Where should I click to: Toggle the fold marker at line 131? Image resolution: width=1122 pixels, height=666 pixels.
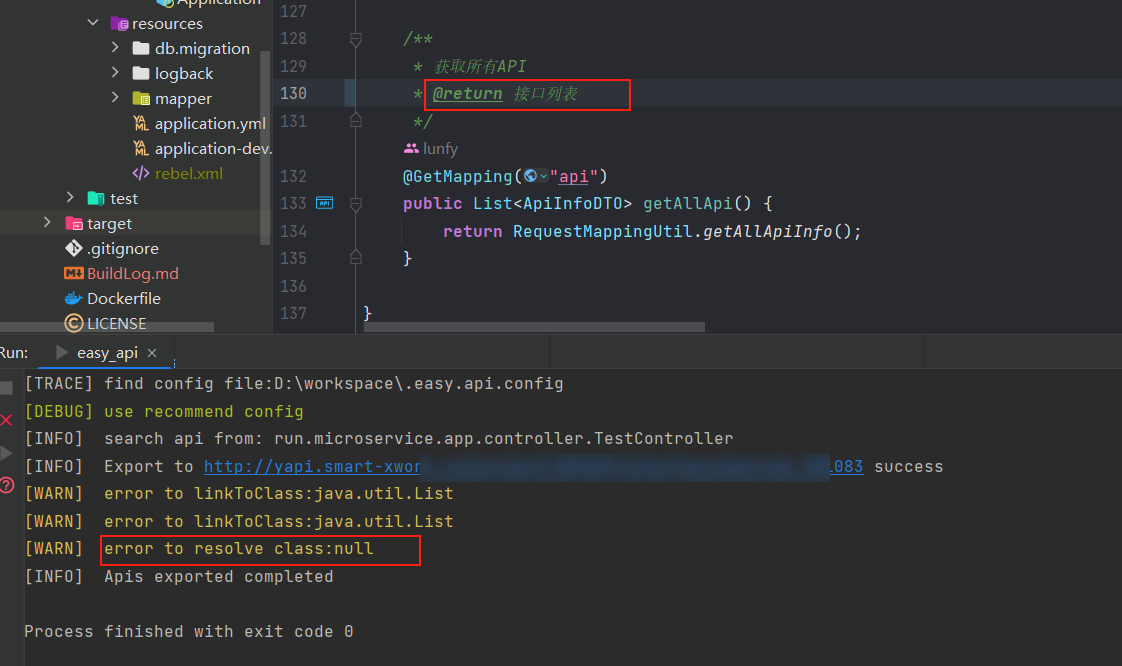[x=356, y=121]
